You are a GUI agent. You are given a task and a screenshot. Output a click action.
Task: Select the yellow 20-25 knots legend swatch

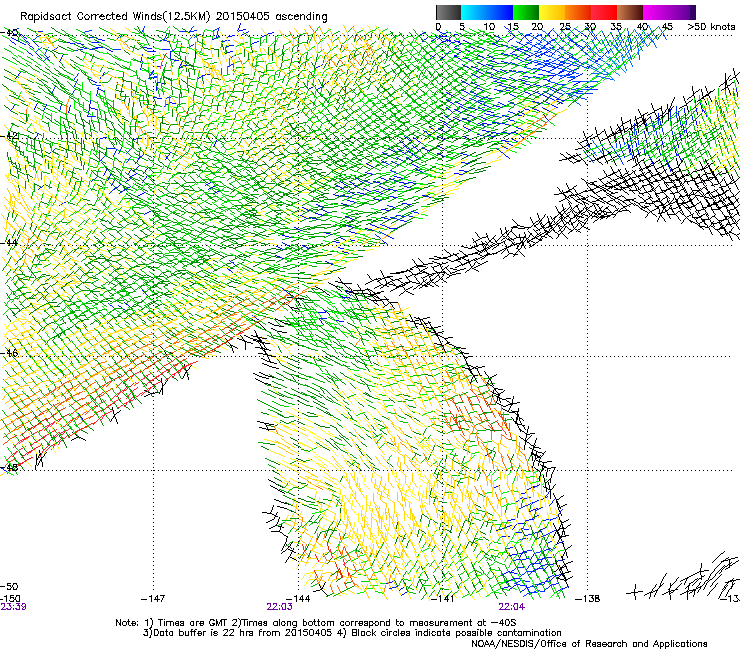tap(552, 12)
